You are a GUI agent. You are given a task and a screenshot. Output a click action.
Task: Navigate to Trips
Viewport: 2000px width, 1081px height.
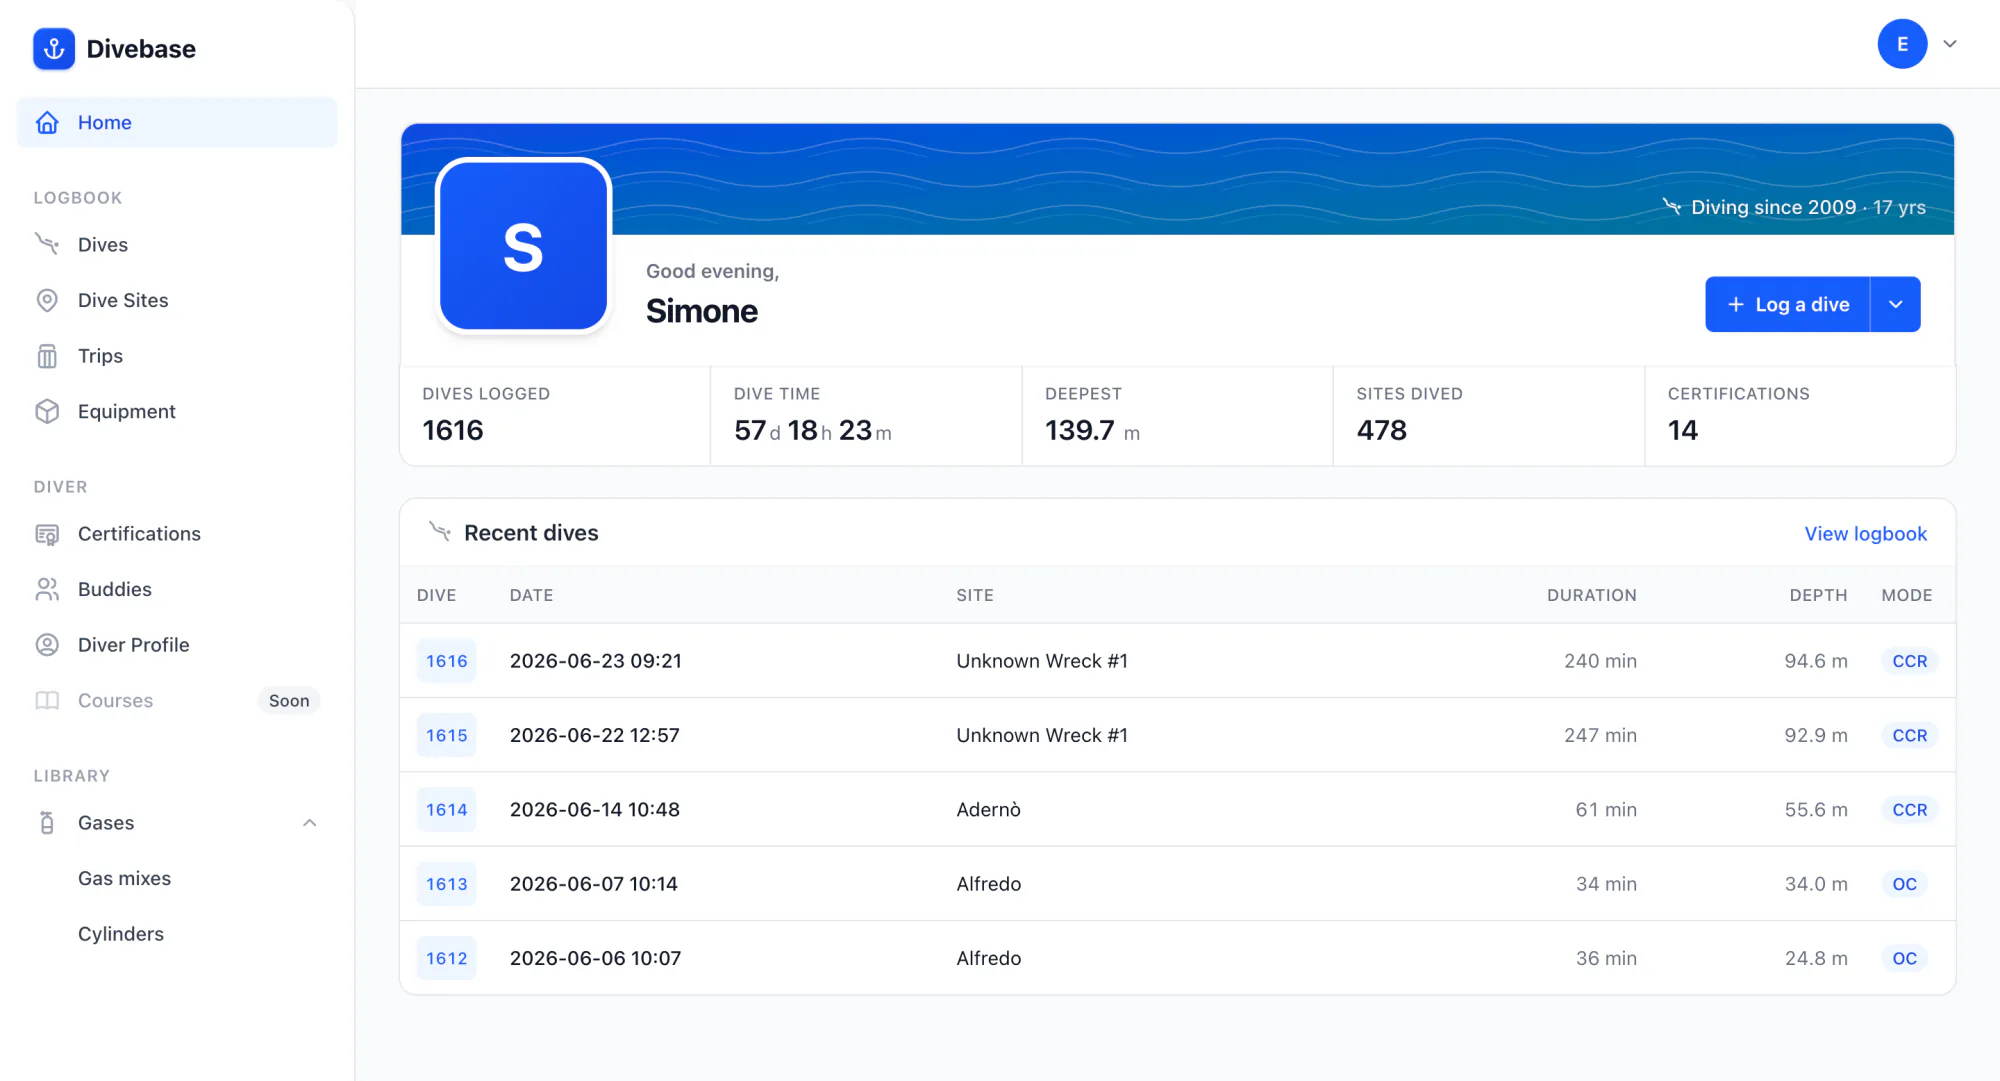177,356
